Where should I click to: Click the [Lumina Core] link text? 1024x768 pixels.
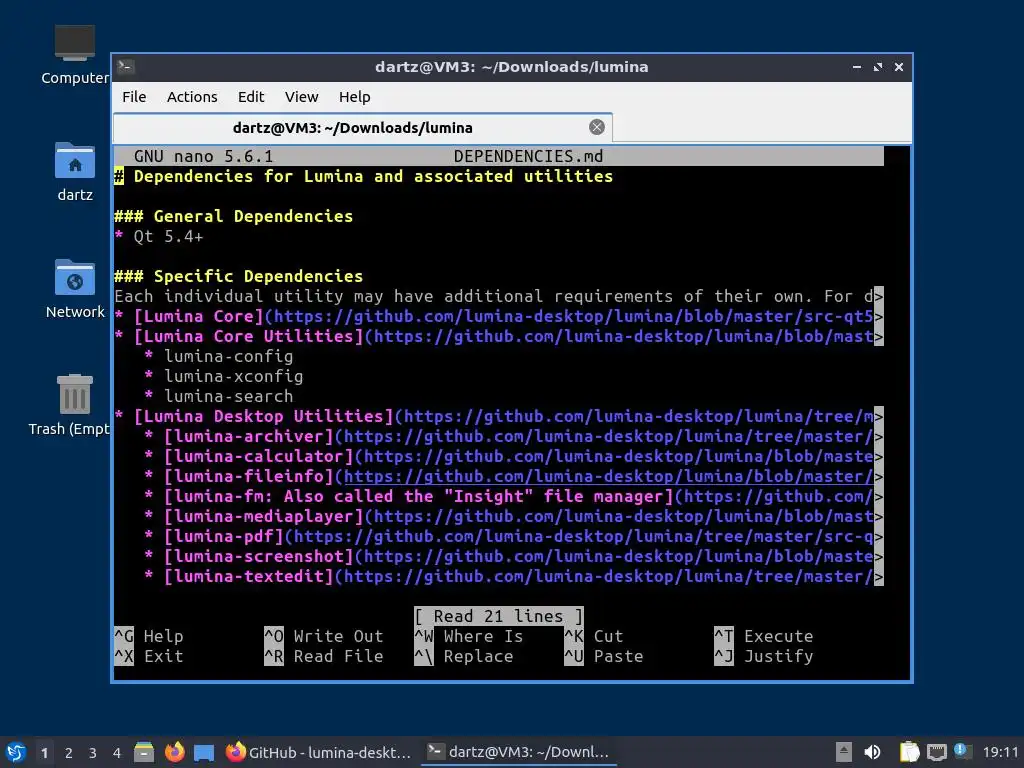tap(199, 316)
